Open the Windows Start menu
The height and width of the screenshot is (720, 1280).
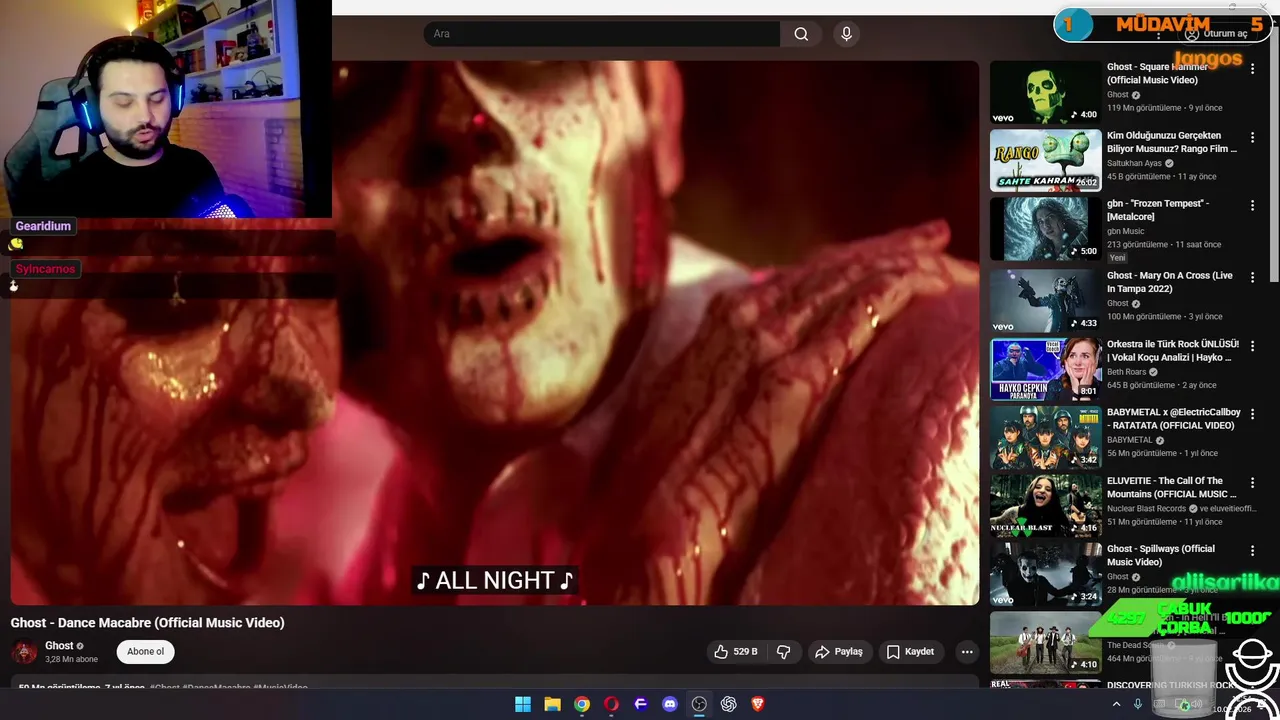pyautogui.click(x=523, y=704)
